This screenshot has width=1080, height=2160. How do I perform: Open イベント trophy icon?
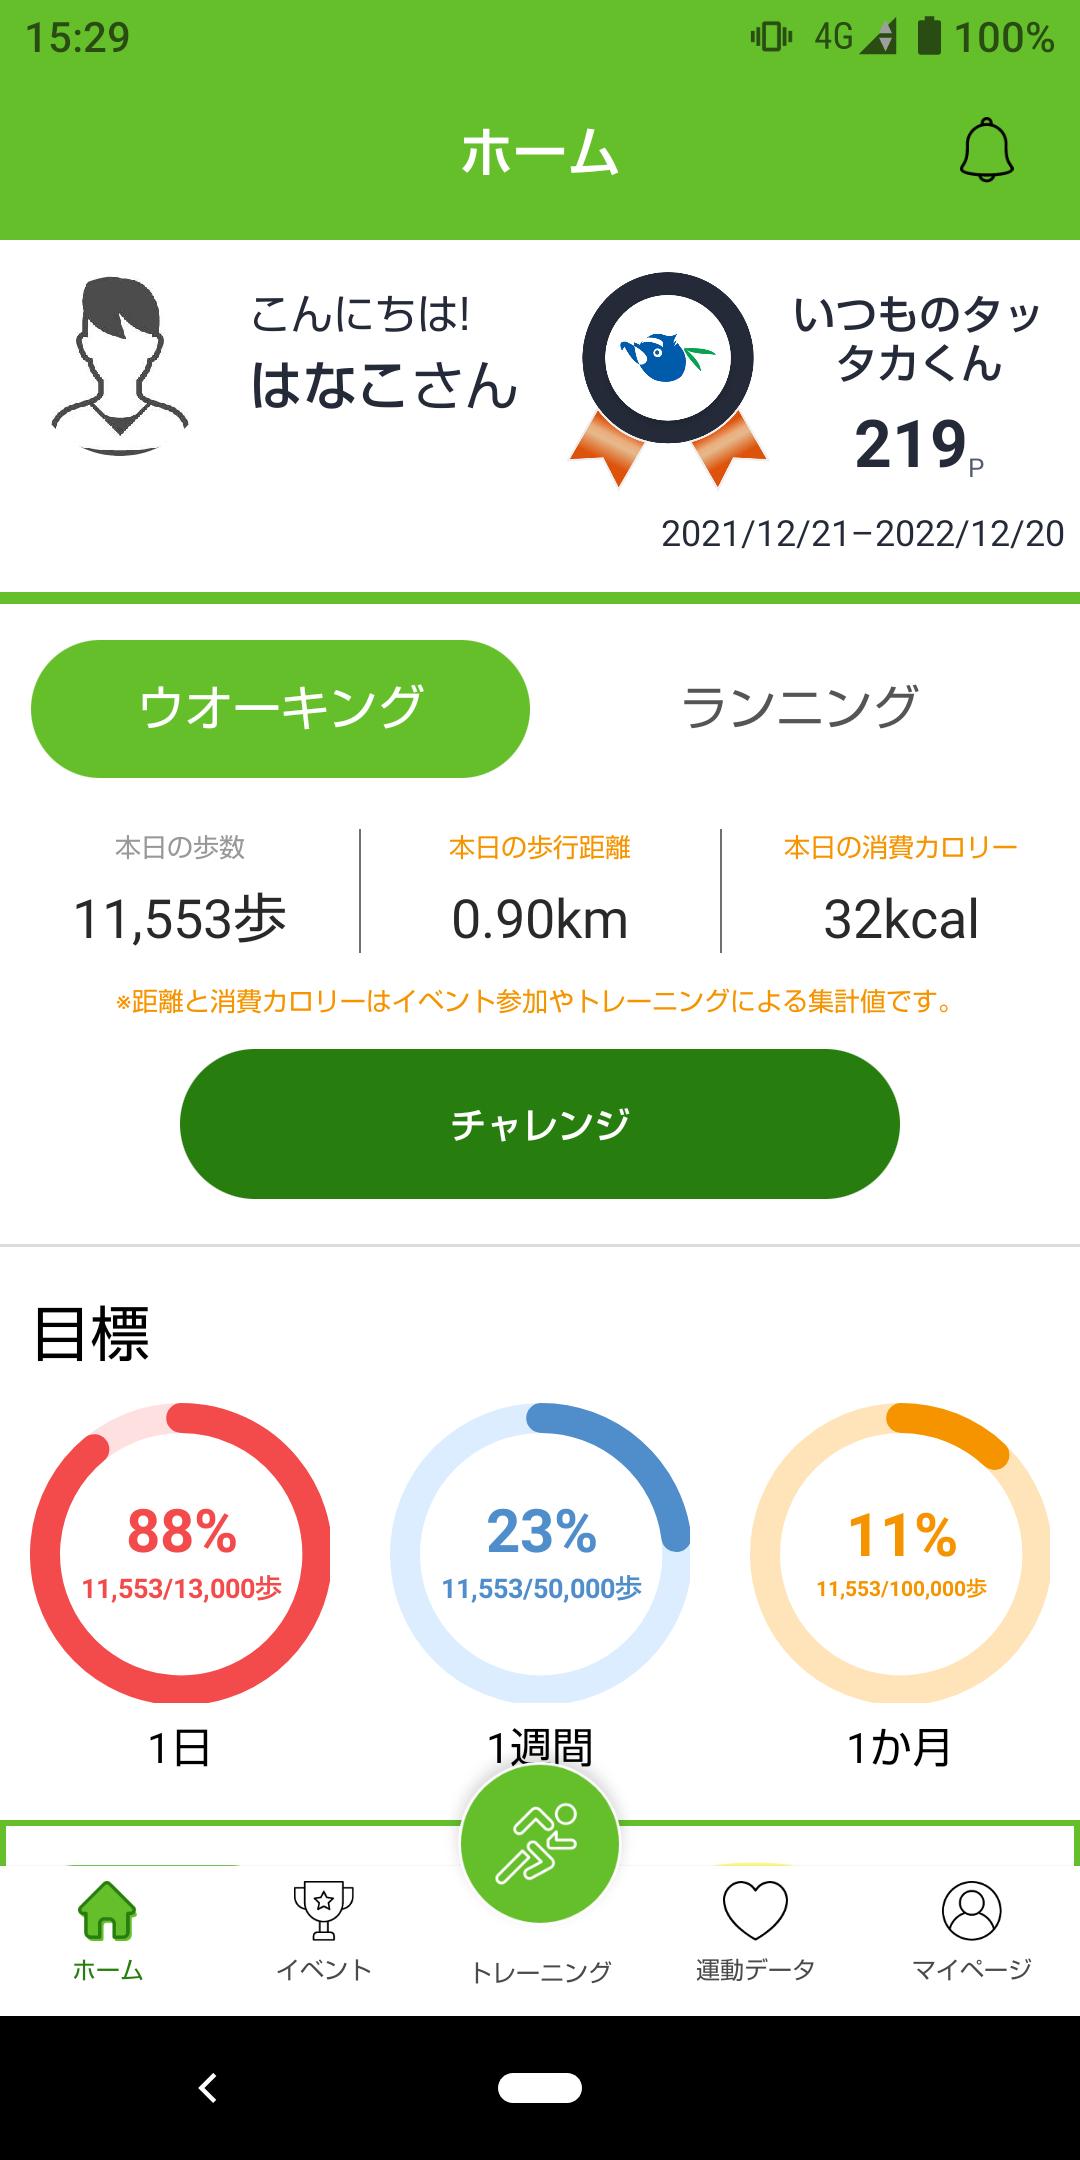tap(323, 1911)
